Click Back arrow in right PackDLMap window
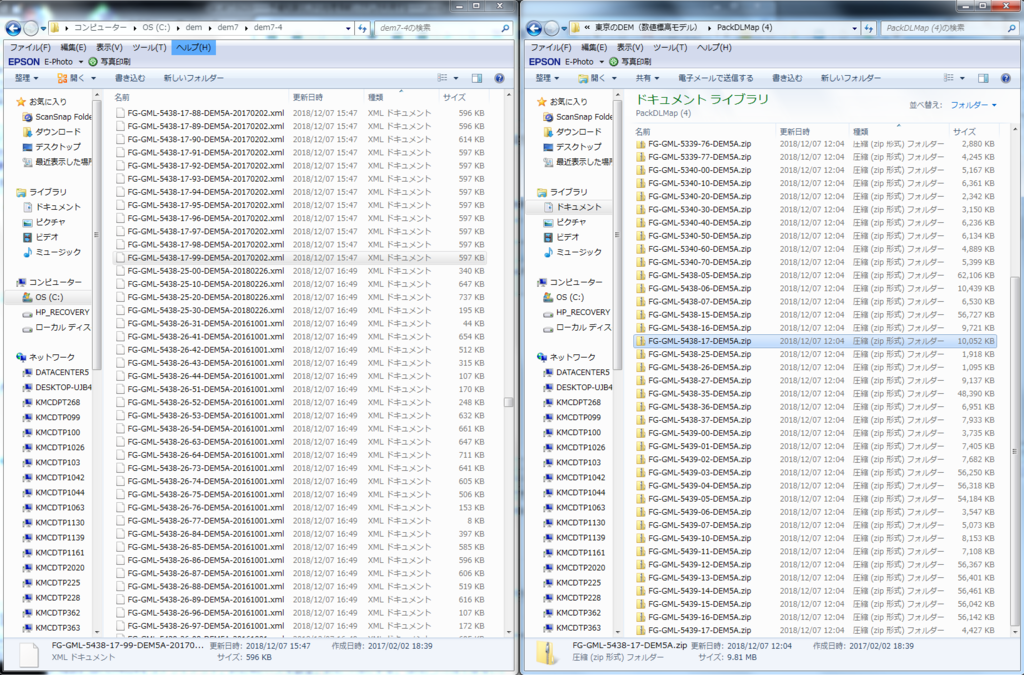This screenshot has width=1024, height=675. coord(534,28)
